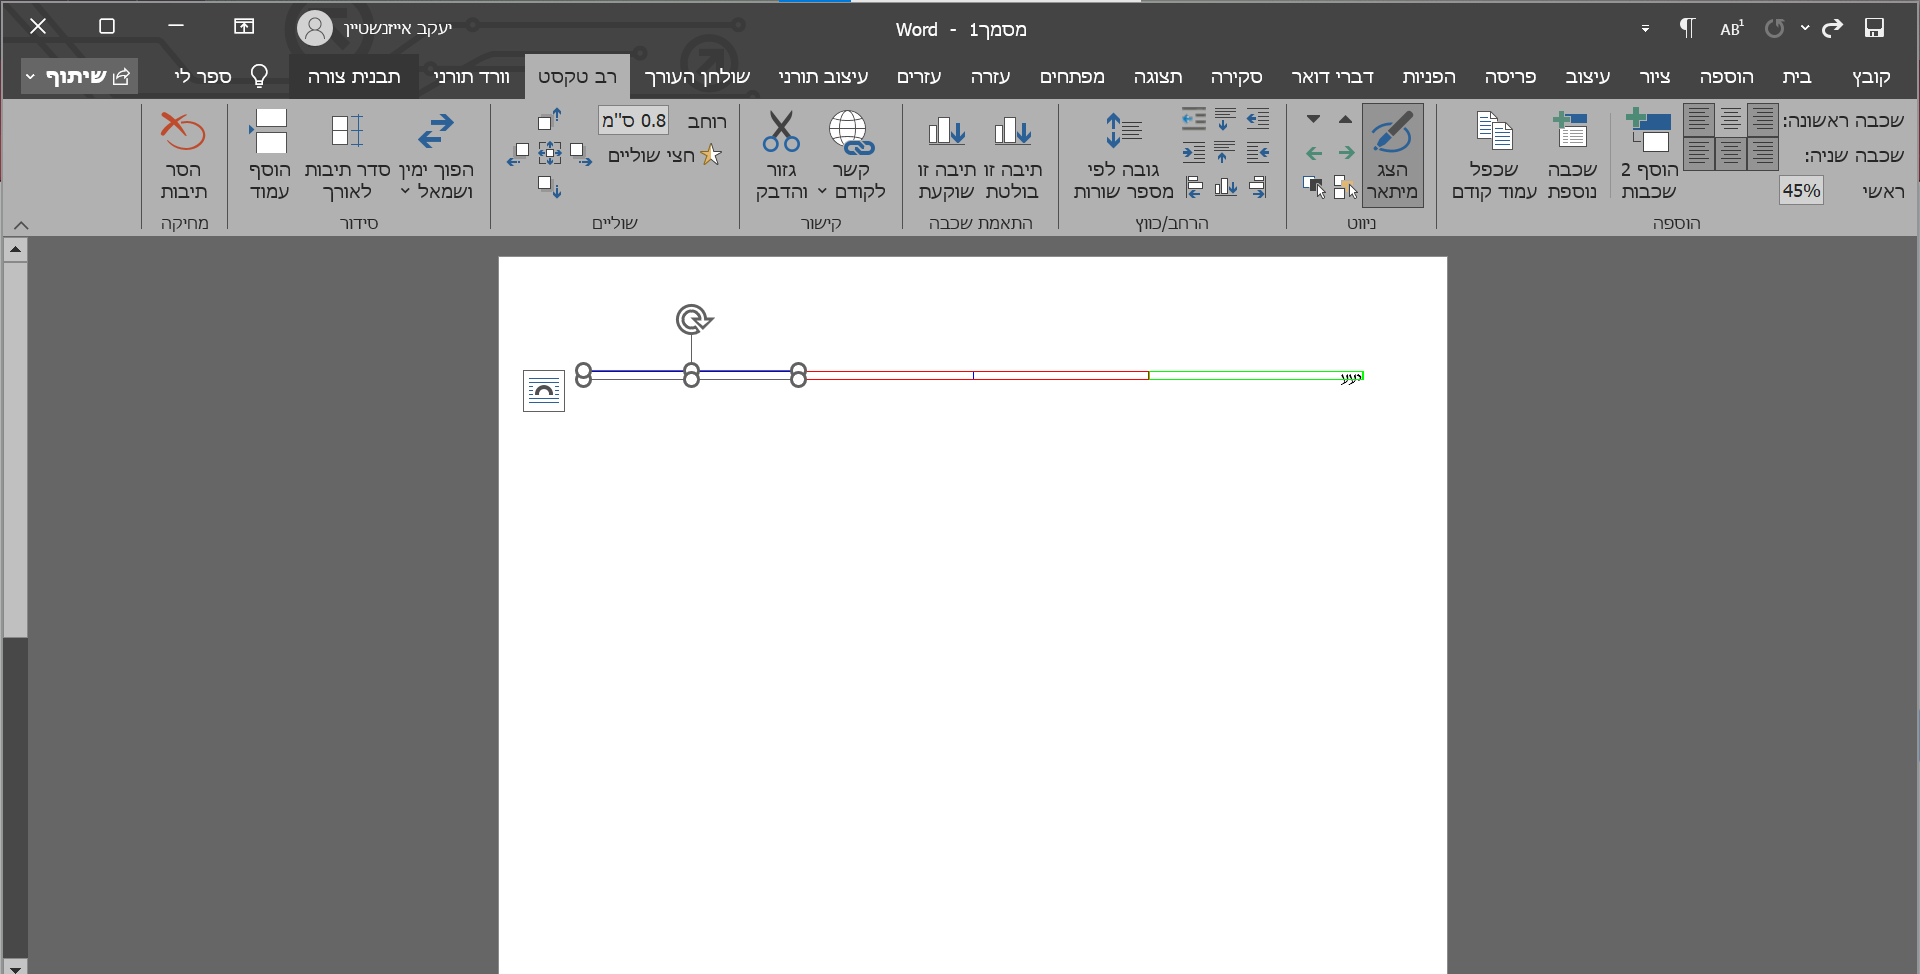Click the vertical scrollbar up arrow
Viewport: 1920px width, 974px height.
tap(15, 249)
